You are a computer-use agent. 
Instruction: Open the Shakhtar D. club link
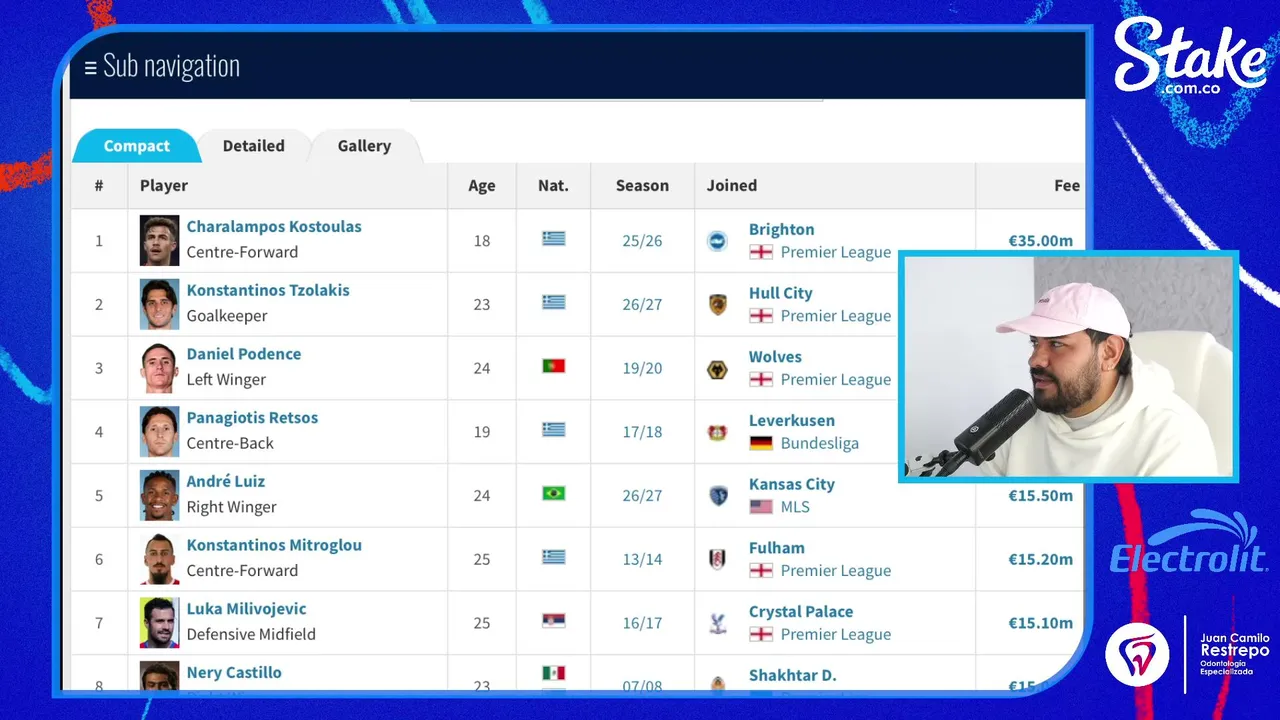point(792,675)
